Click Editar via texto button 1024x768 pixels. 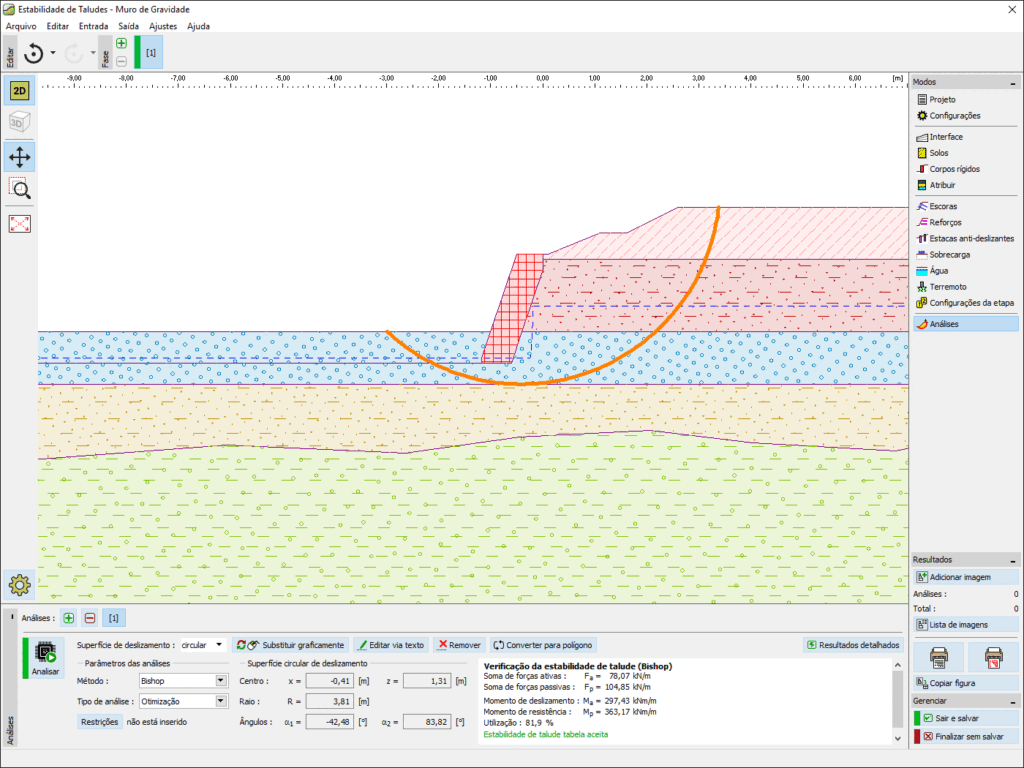click(391, 645)
